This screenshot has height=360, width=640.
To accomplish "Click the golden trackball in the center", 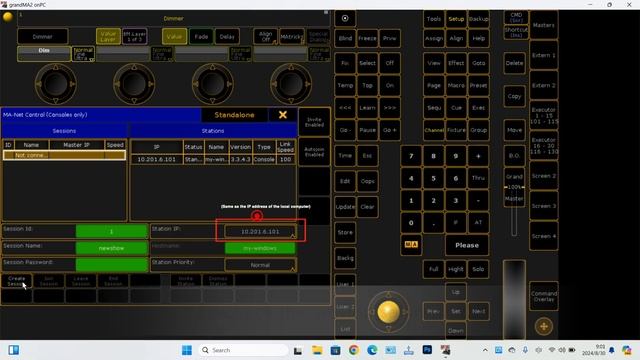I will click(388, 312).
